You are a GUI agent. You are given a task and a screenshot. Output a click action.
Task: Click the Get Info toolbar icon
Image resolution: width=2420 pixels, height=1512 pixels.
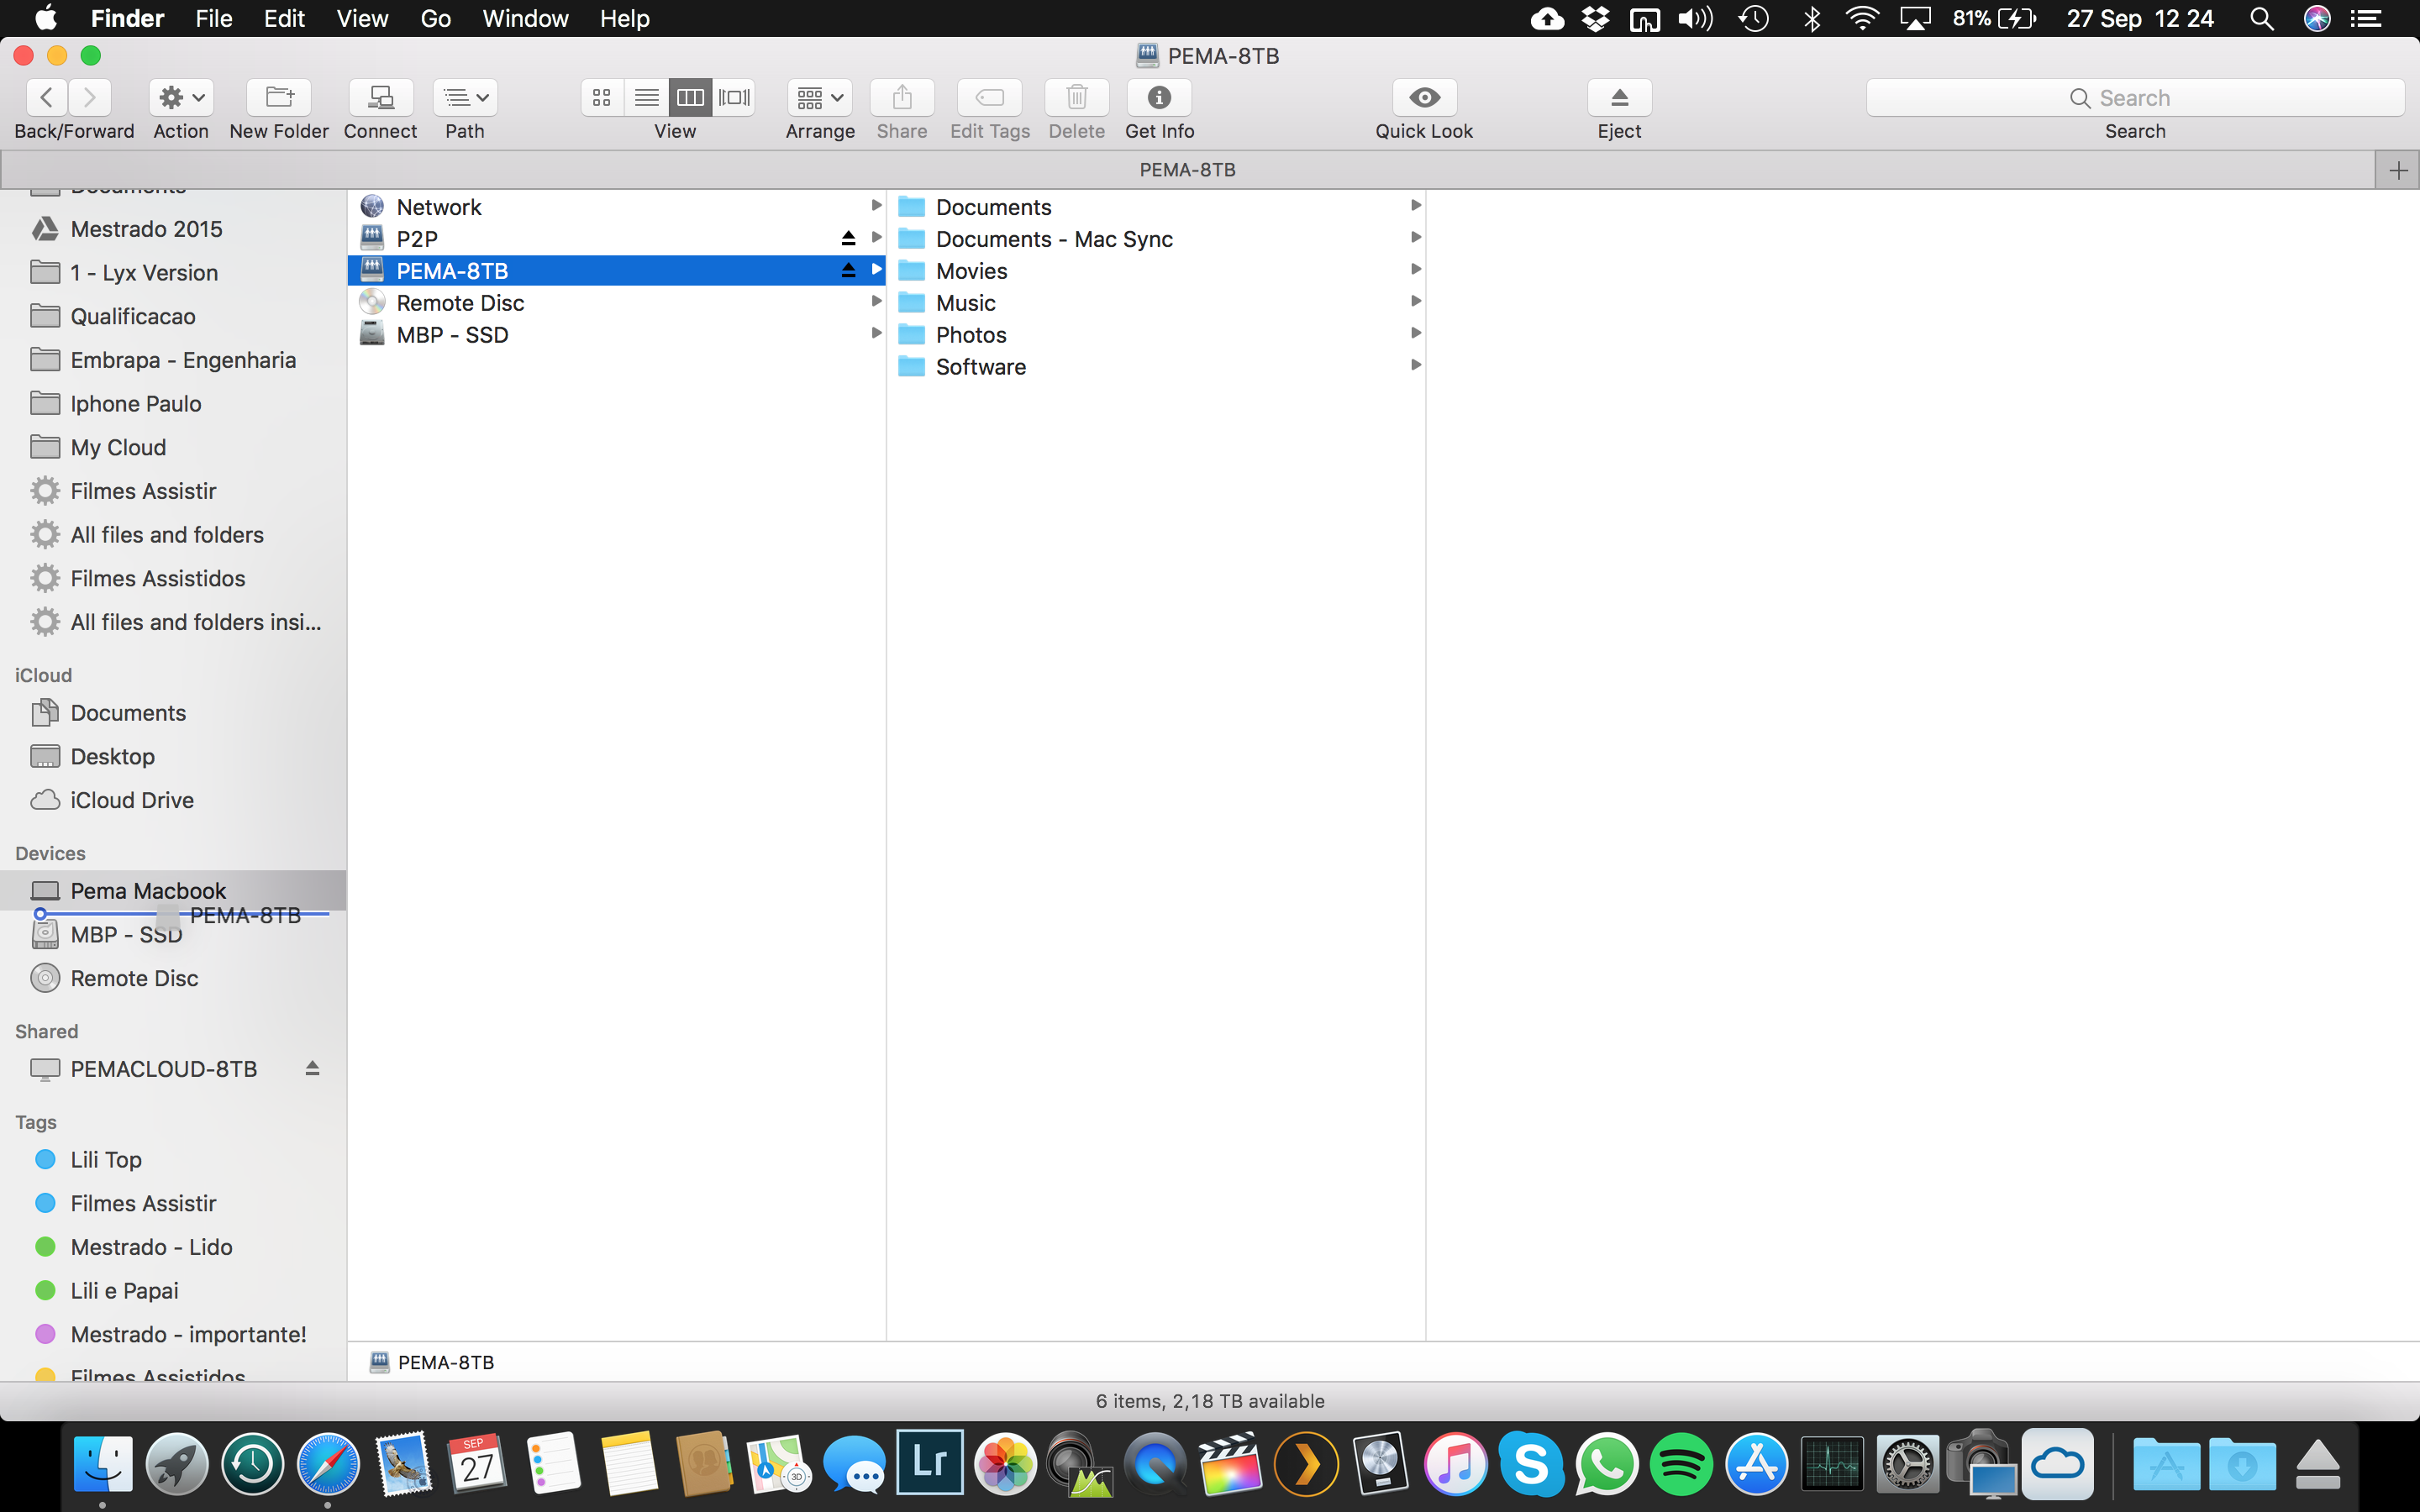pyautogui.click(x=1158, y=97)
